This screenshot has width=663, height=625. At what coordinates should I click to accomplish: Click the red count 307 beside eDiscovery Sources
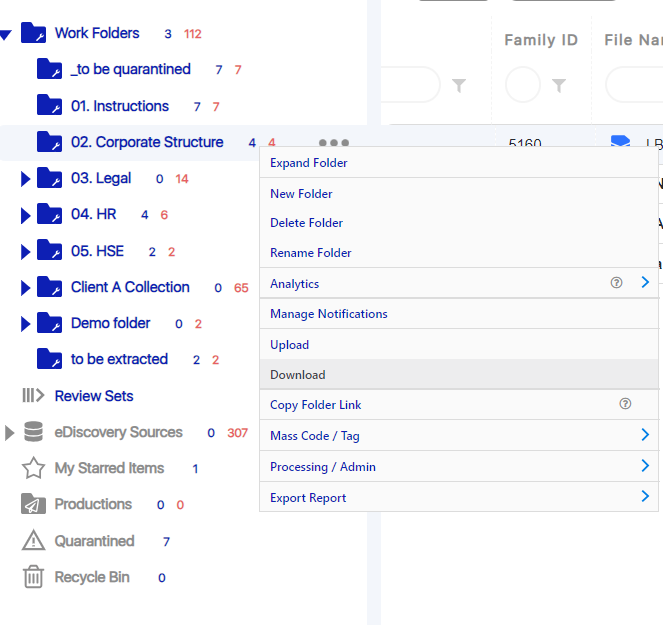(x=237, y=433)
